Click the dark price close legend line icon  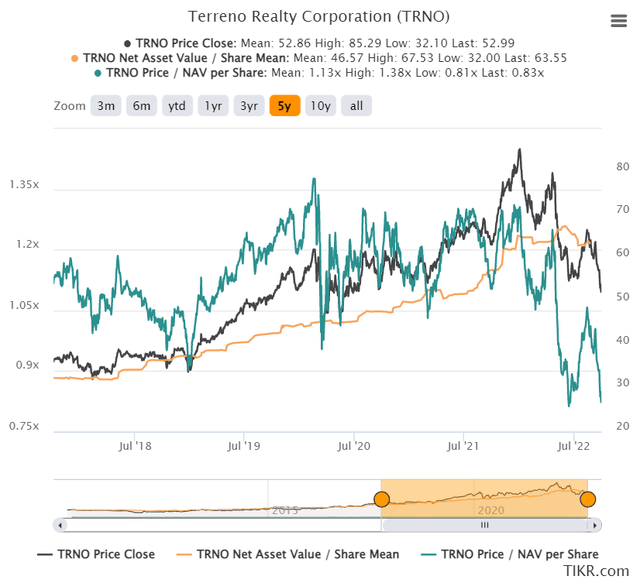pos(45,554)
